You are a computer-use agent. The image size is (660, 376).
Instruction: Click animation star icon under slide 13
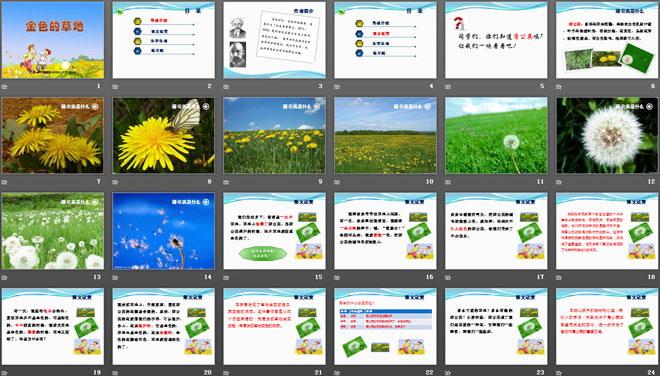pyautogui.click(x=5, y=277)
